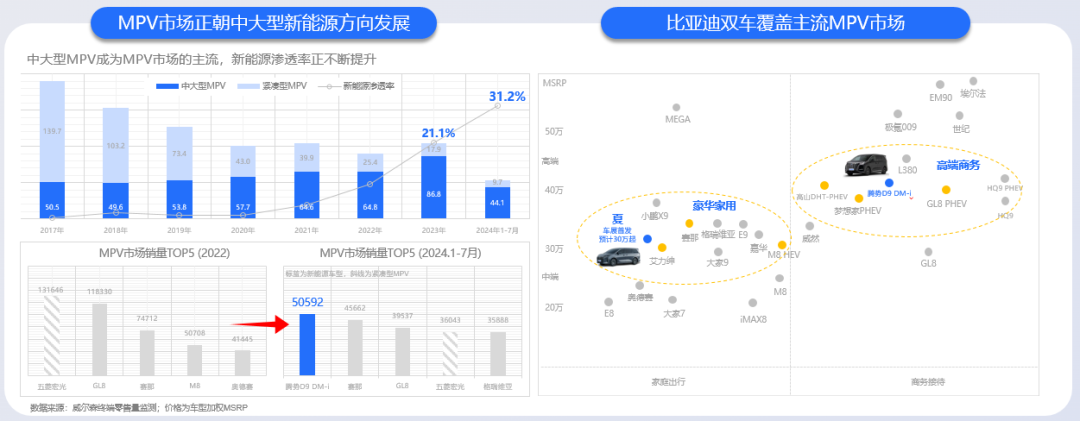Click the 高端商务 oval heading
The width and height of the screenshot is (1080, 421).
[958, 165]
